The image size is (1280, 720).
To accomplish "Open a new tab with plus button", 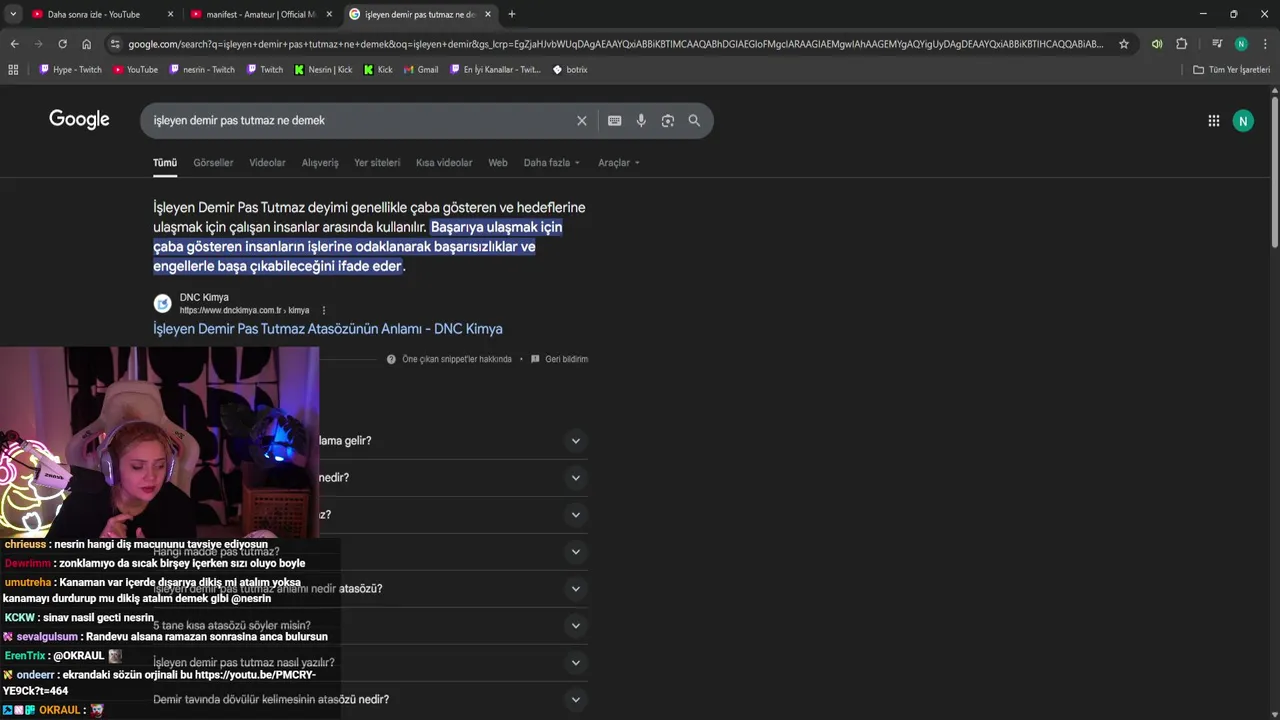I will [x=512, y=14].
